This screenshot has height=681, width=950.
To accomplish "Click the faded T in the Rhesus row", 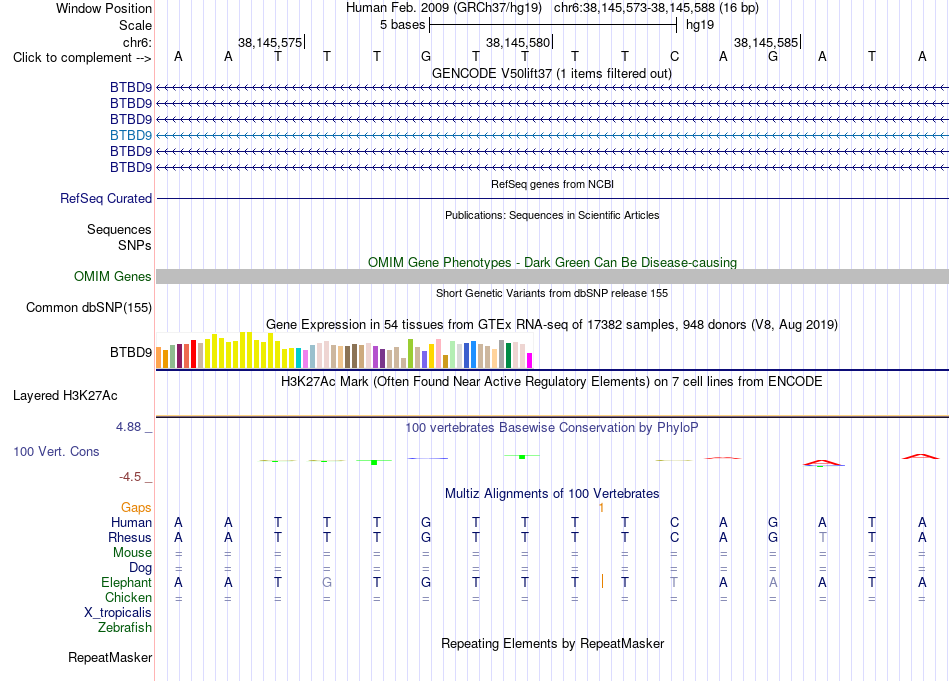I will (x=822, y=537).
